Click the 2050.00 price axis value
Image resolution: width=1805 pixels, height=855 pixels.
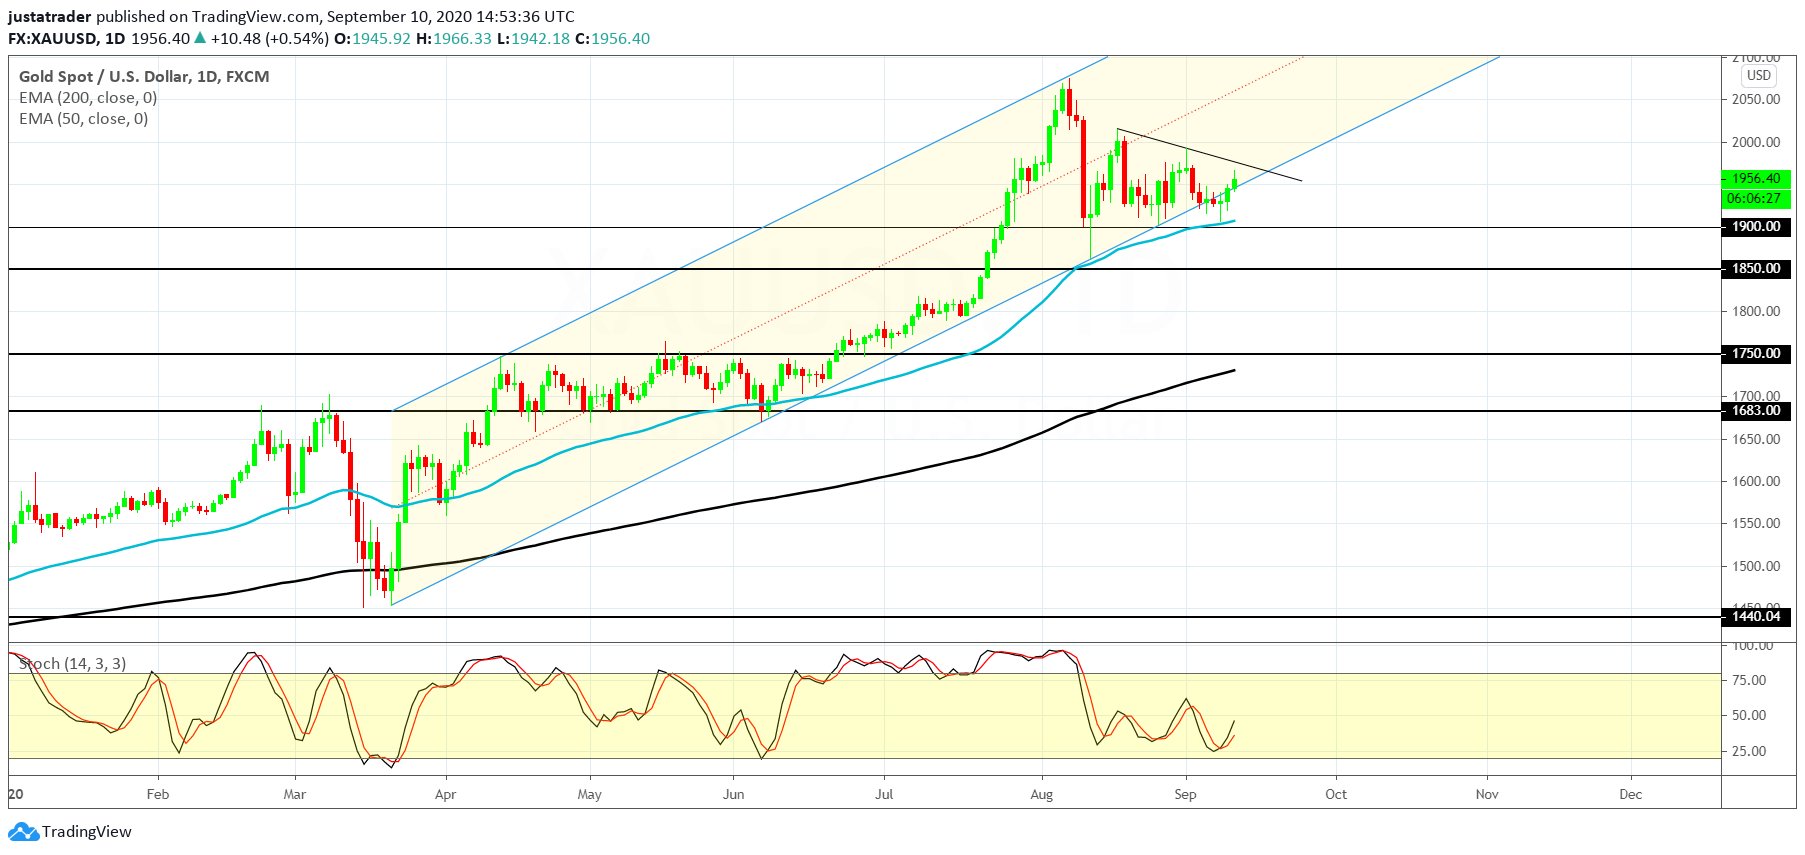point(1756,100)
